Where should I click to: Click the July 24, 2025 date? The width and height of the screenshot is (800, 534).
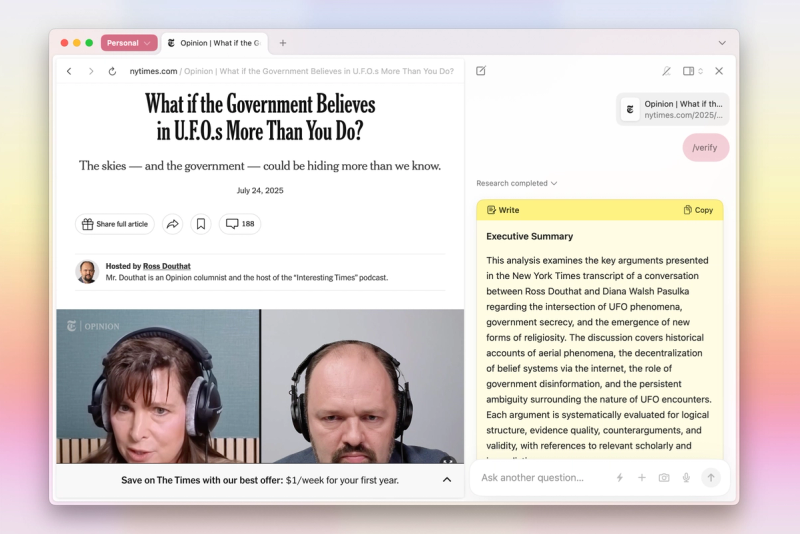tap(260, 191)
